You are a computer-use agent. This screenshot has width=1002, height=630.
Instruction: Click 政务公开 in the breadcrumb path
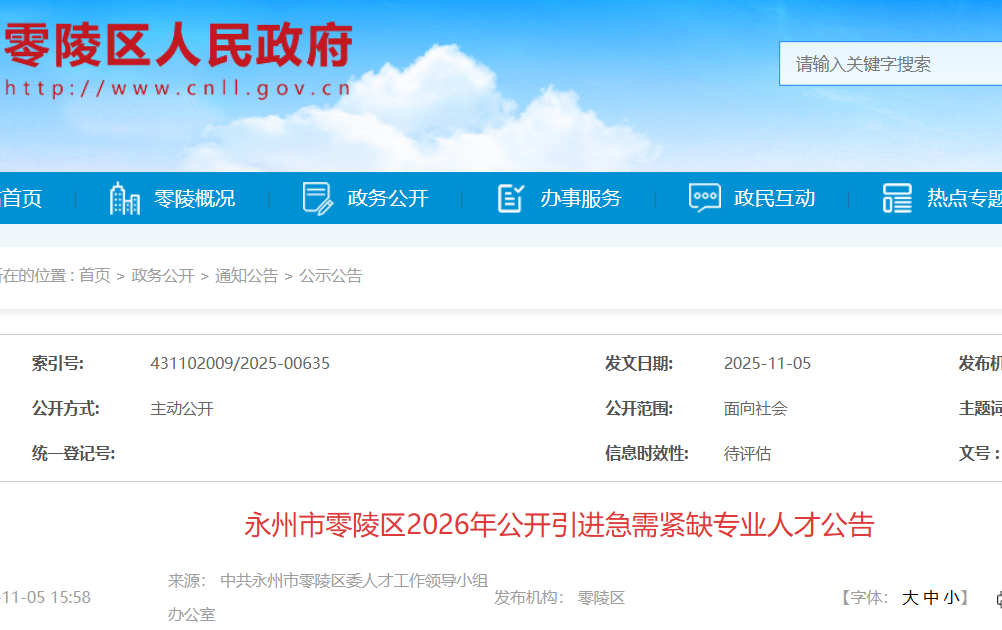point(163,276)
